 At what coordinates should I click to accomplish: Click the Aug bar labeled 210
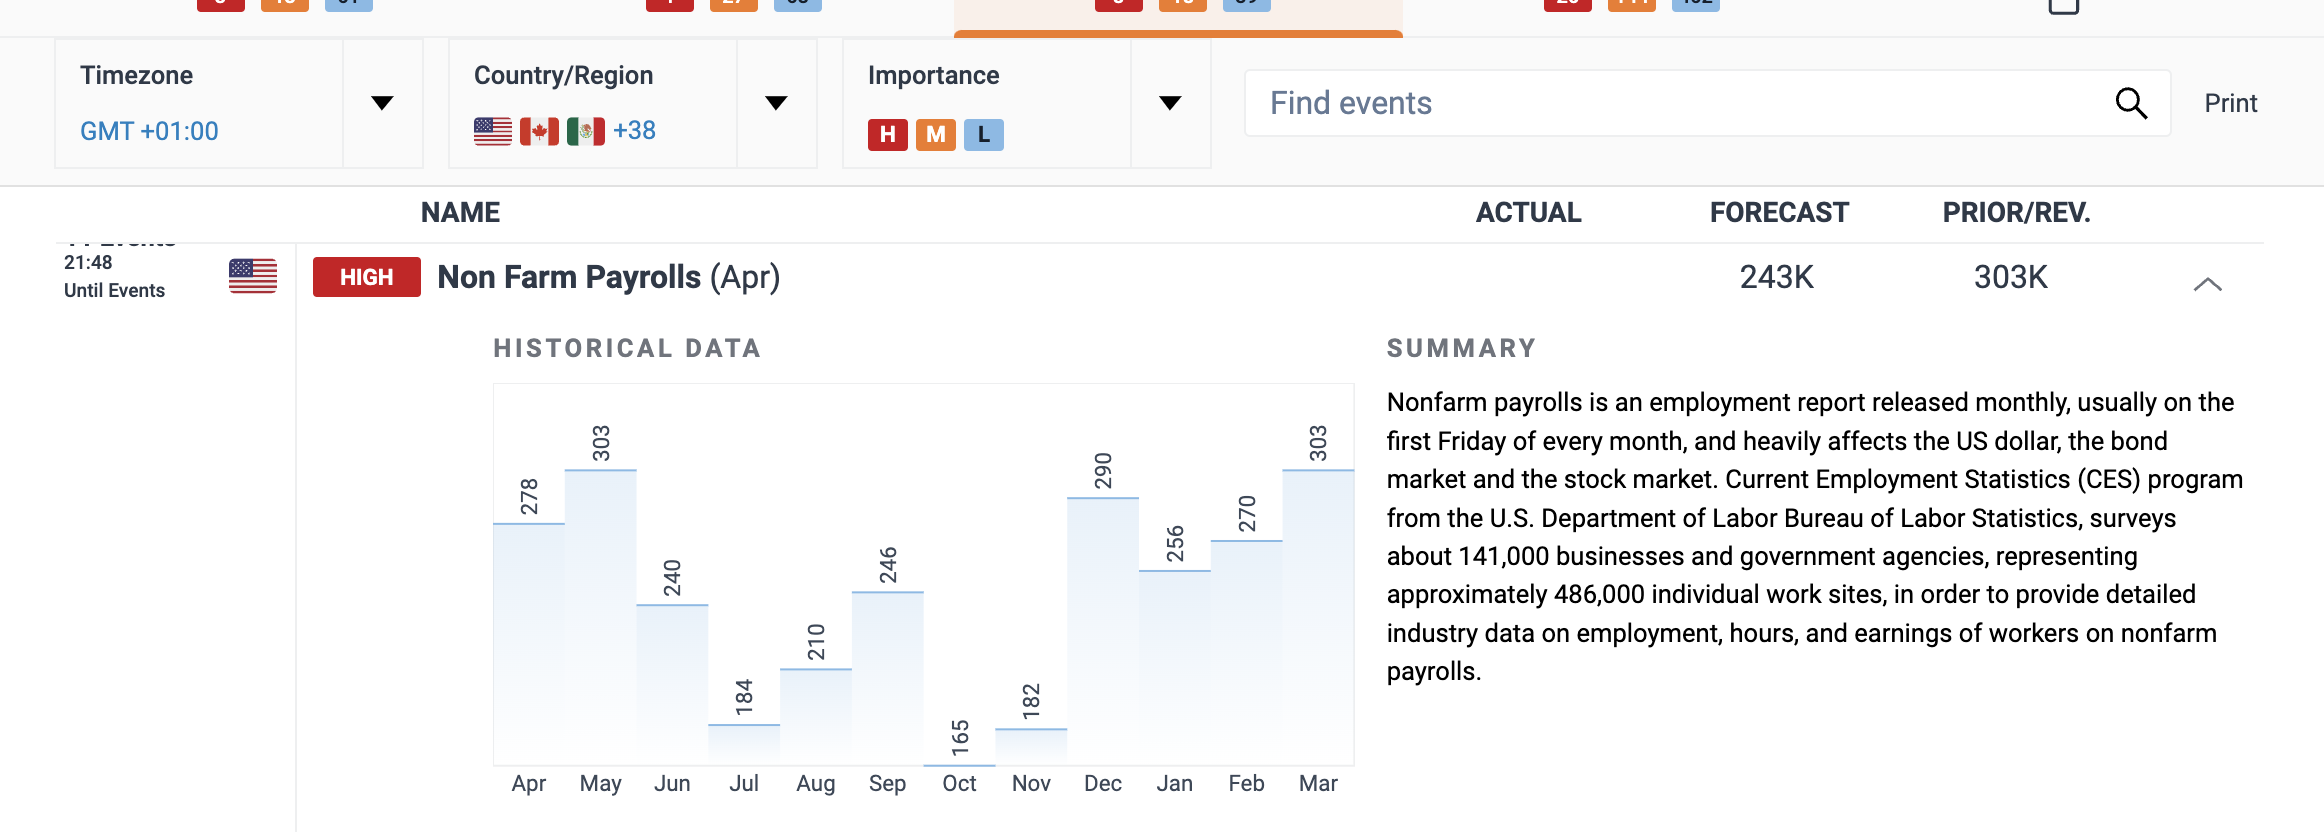pyautogui.click(x=816, y=717)
